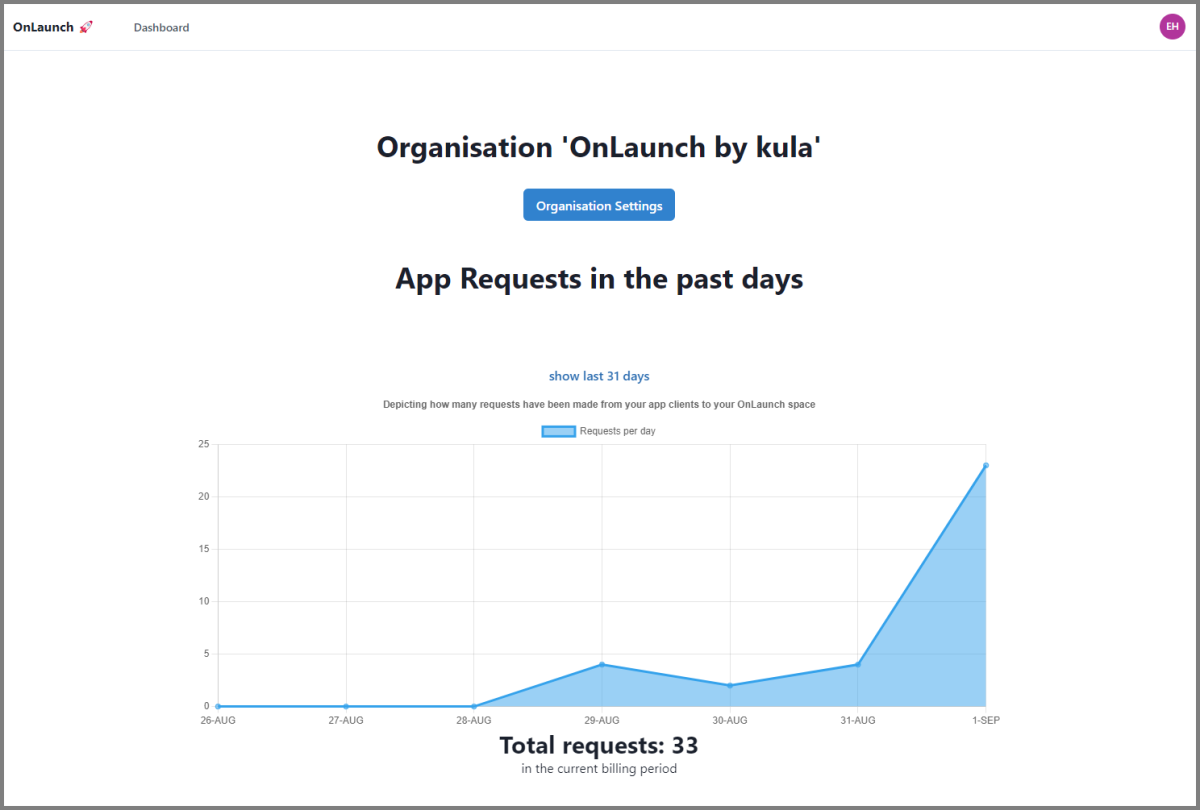
Task: Select the 28-AUG data point at zero
Action: pos(474,706)
